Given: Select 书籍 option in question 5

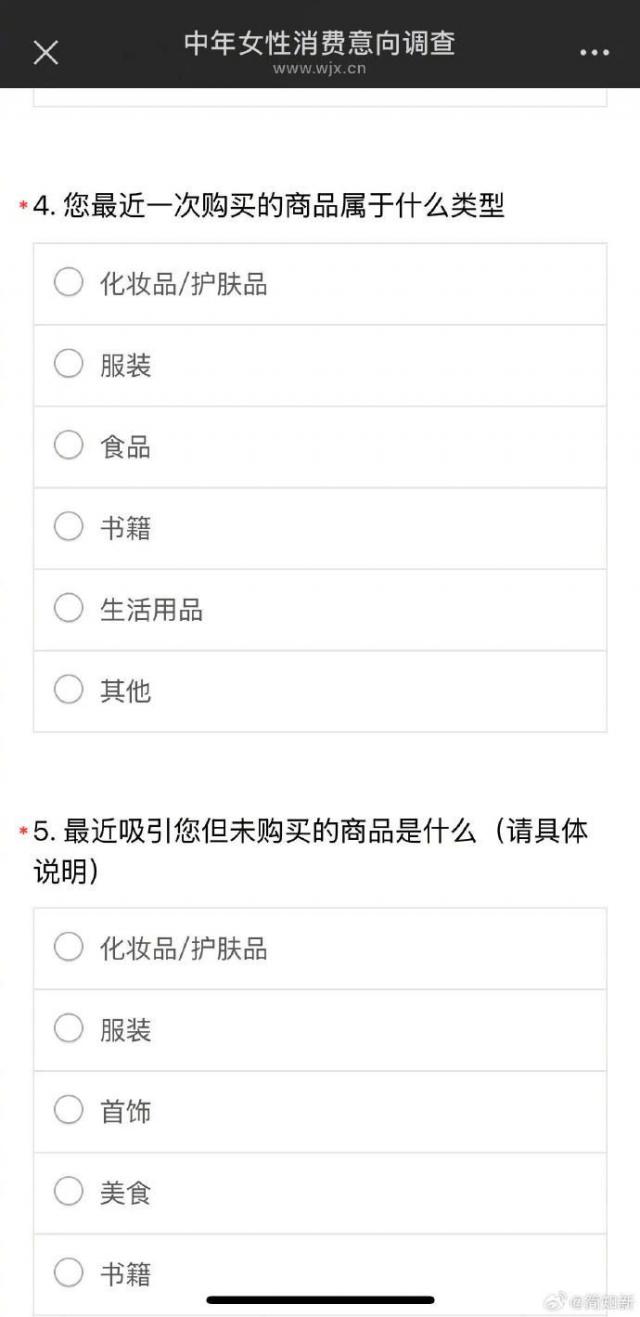Looking at the screenshot, I should click(68, 1273).
